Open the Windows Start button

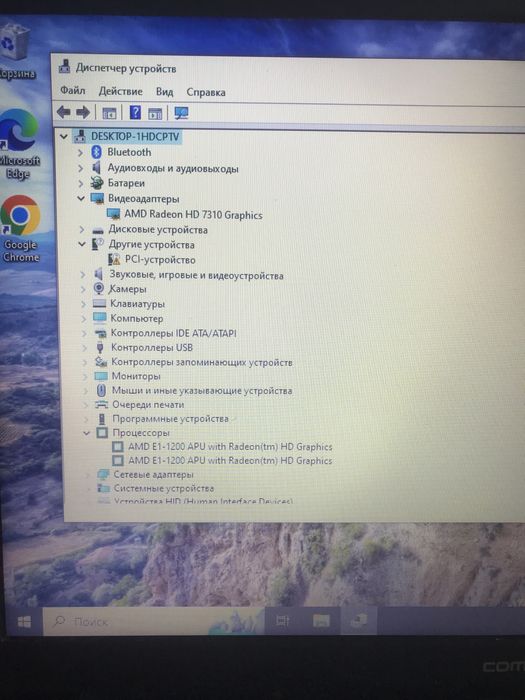click(x=24, y=622)
